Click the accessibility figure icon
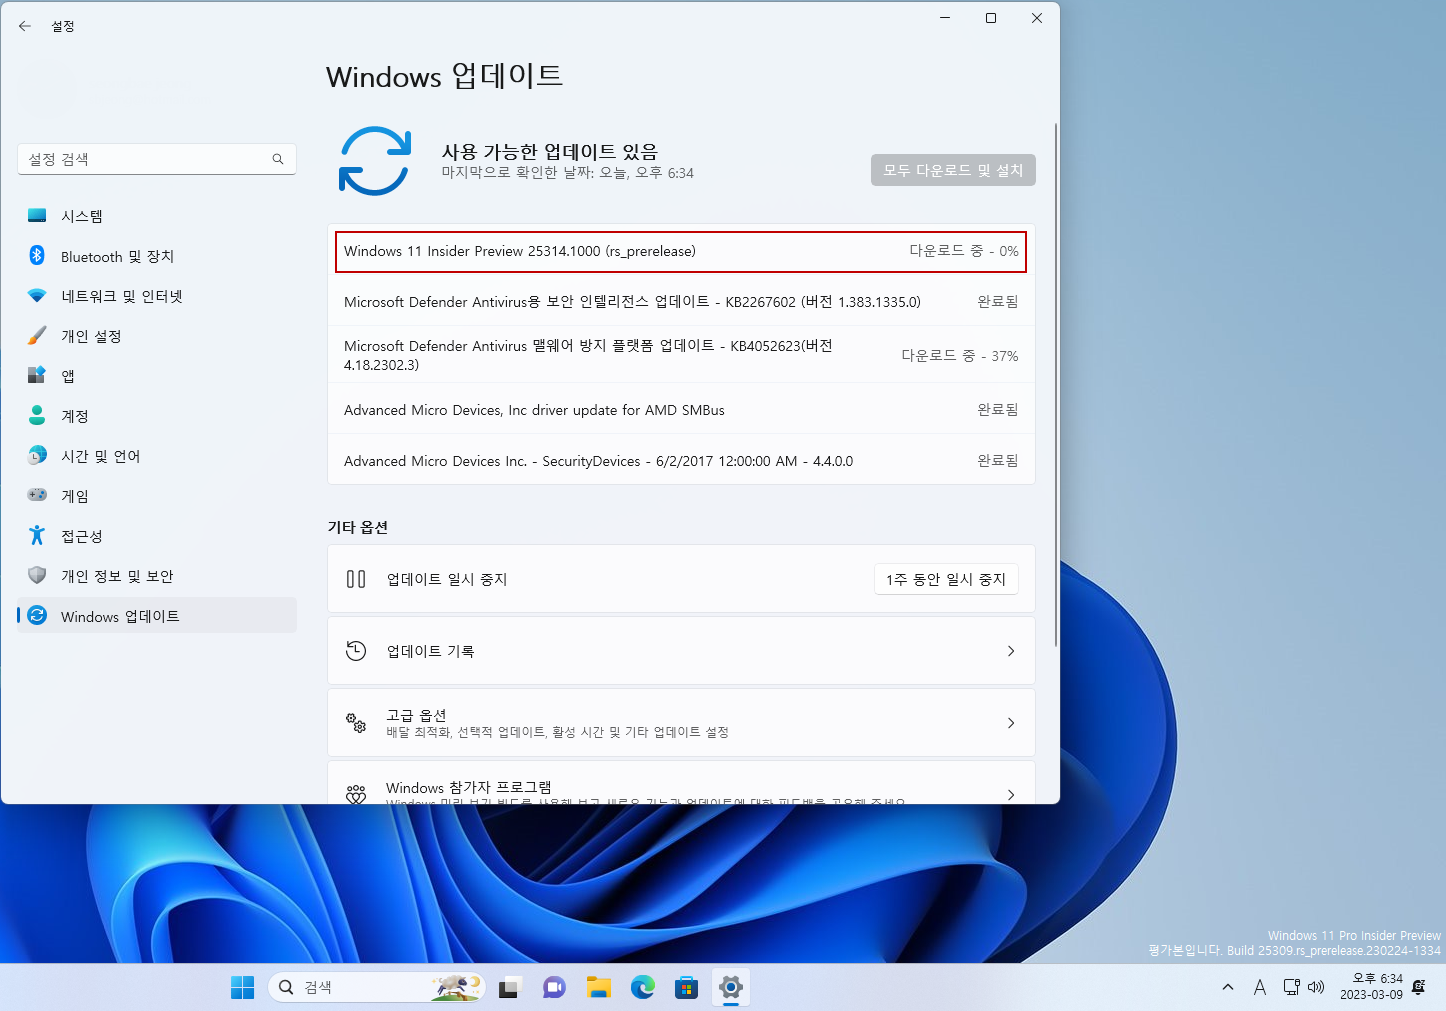The width and height of the screenshot is (1446, 1011). tap(37, 535)
